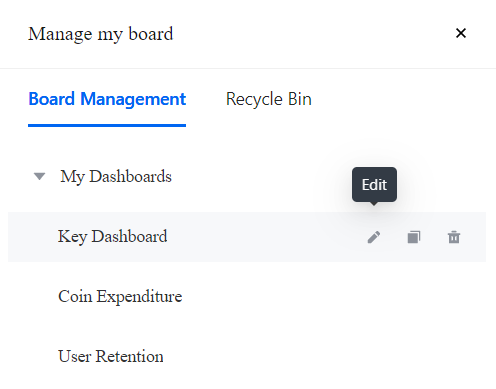The image size is (496, 389).
Task: Click the blue underline beneath Board Management
Action: pyautogui.click(x=107, y=125)
